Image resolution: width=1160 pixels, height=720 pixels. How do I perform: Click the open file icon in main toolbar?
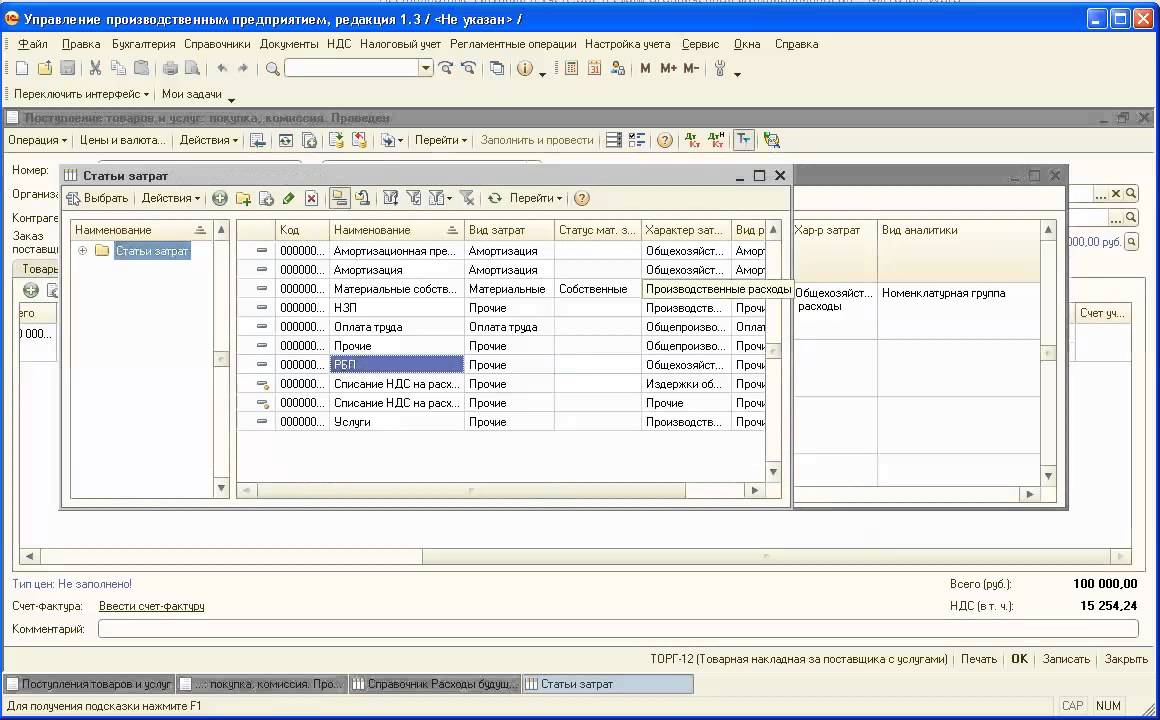pyautogui.click(x=44, y=68)
